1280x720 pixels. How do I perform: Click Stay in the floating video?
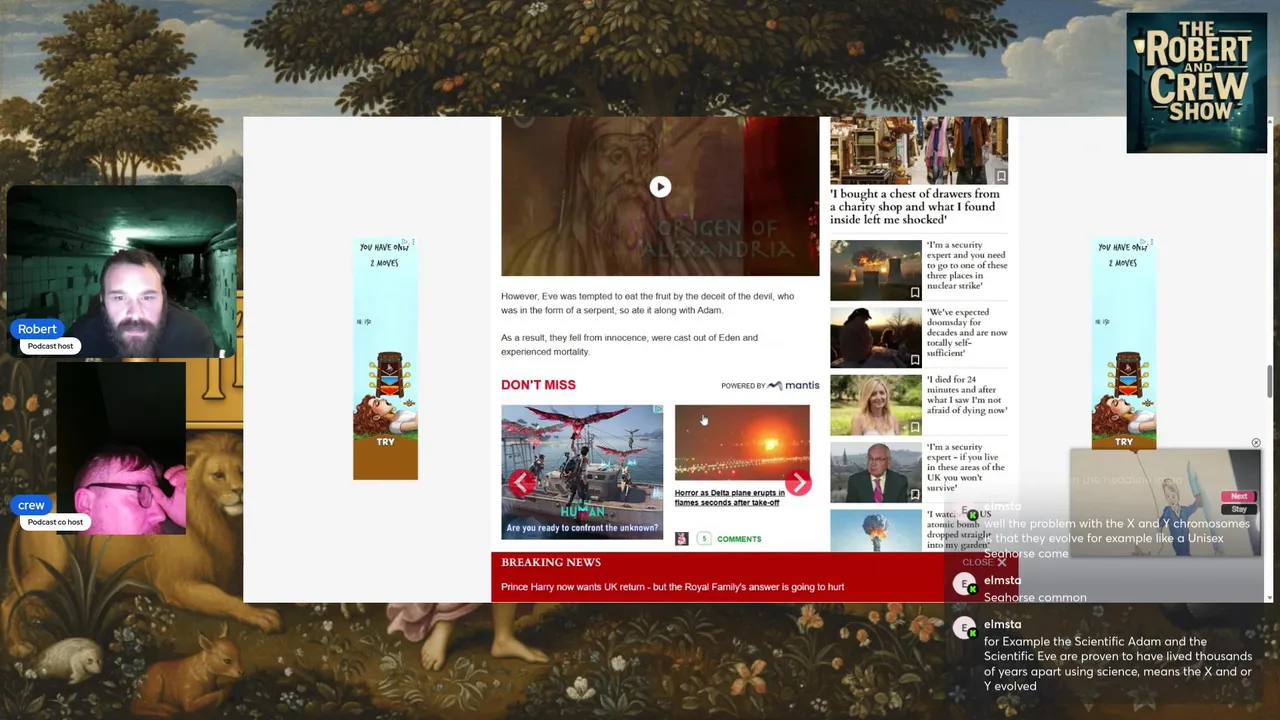point(1239,509)
